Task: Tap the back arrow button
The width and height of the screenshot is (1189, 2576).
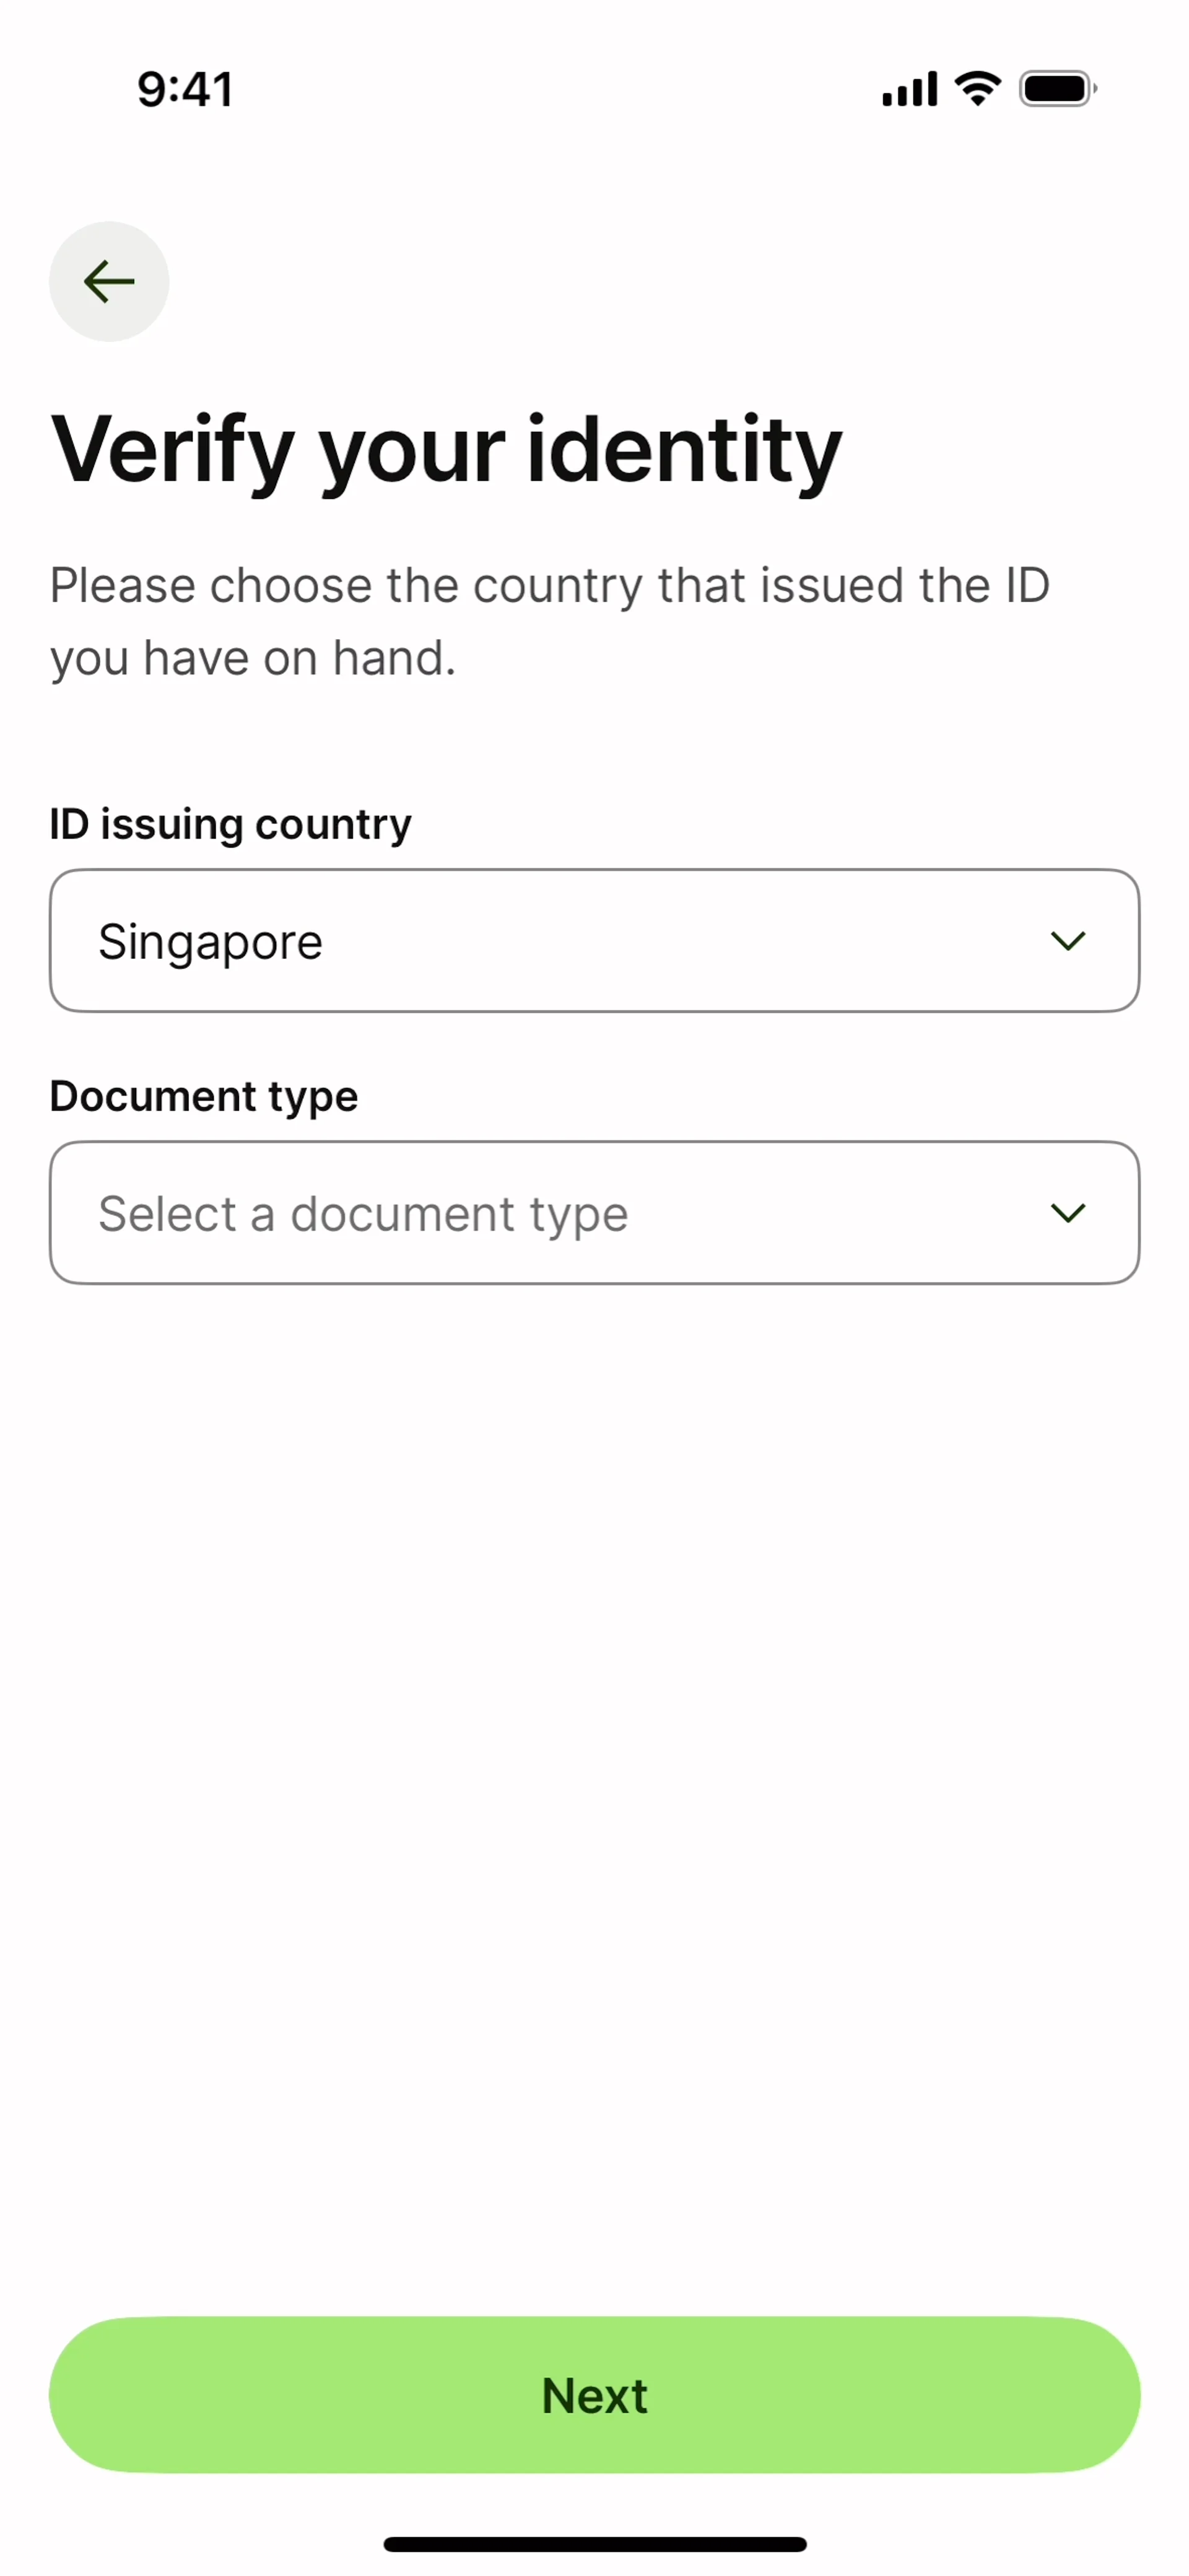Action: click(109, 281)
